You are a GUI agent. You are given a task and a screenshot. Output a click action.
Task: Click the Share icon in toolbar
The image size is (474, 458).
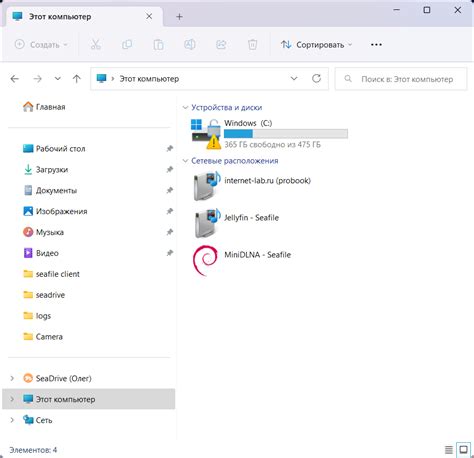pos(221,44)
